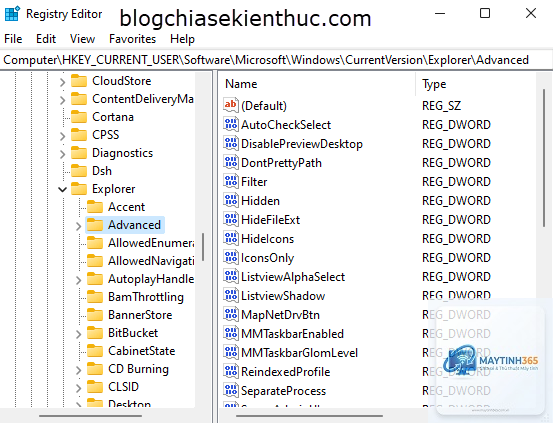Image resolution: width=553 pixels, height=423 pixels.
Task: Click the SeparateProcess DWORD icon
Action: (231, 391)
